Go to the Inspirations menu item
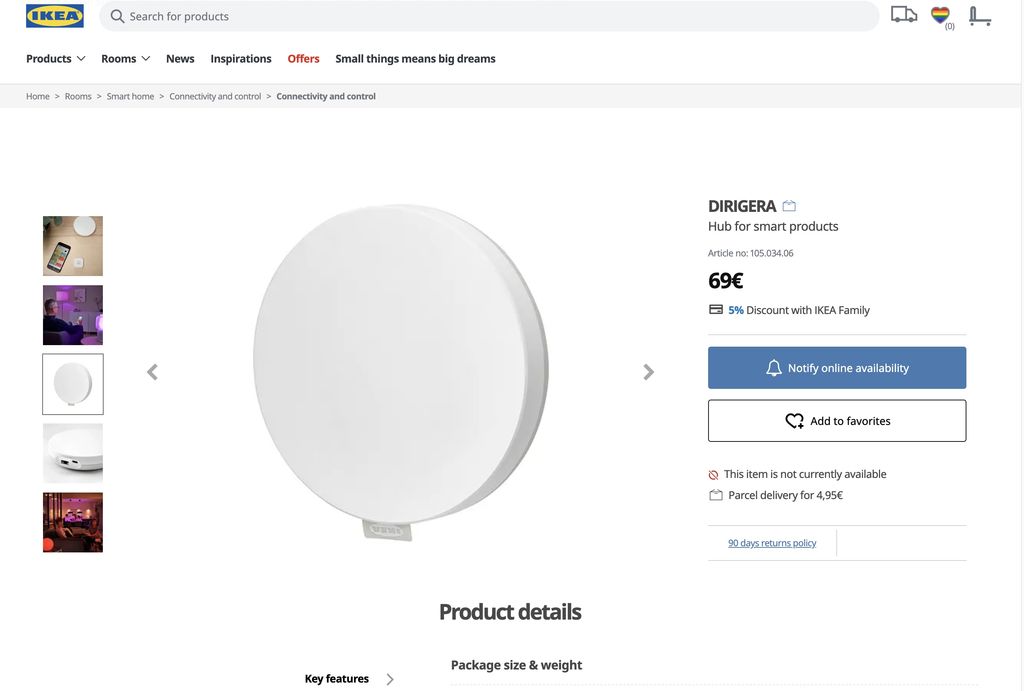This screenshot has height=691, width=1024. (241, 59)
